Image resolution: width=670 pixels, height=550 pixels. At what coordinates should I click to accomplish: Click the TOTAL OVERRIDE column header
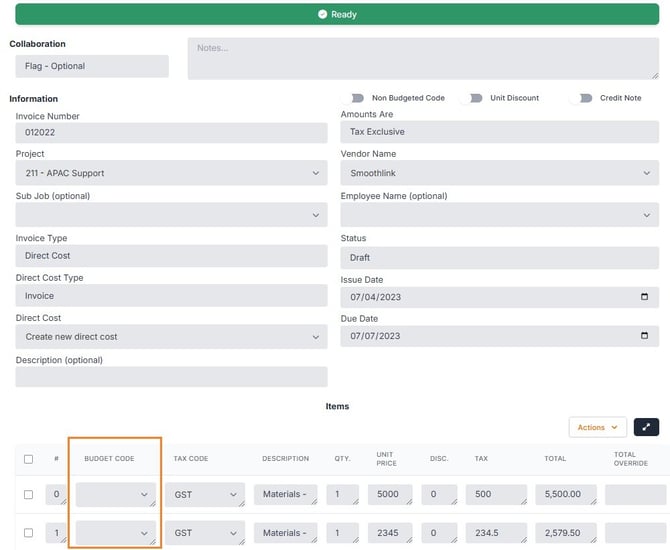(x=631, y=459)
